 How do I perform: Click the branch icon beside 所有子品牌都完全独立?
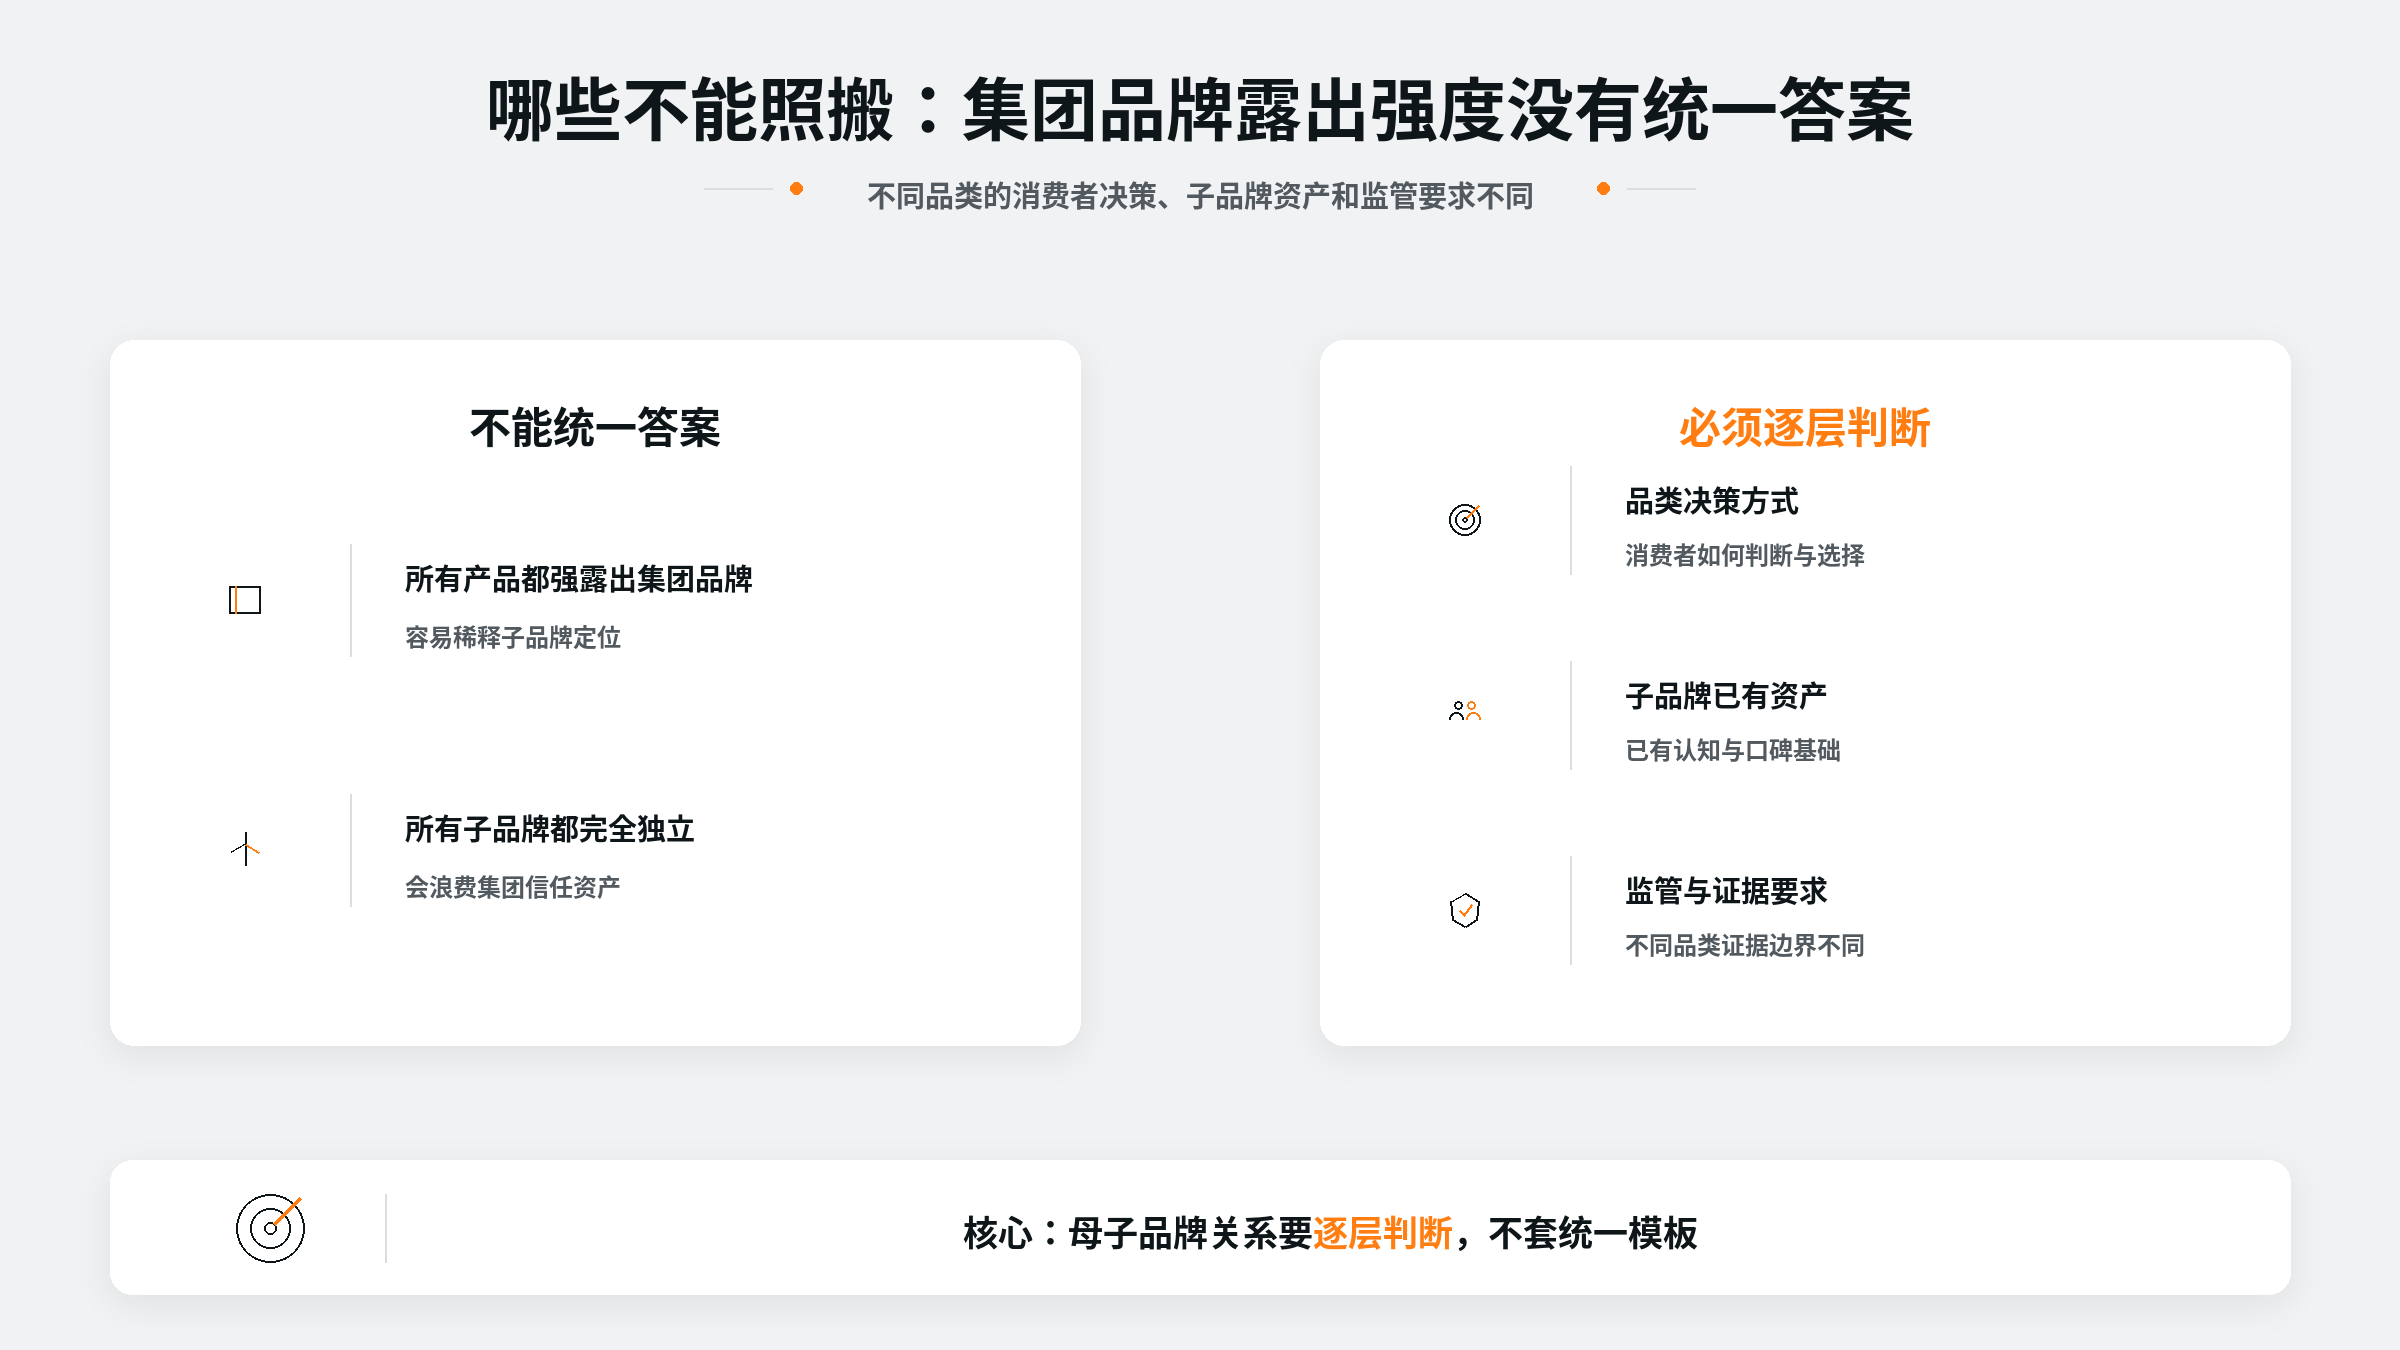pos(245,849)
